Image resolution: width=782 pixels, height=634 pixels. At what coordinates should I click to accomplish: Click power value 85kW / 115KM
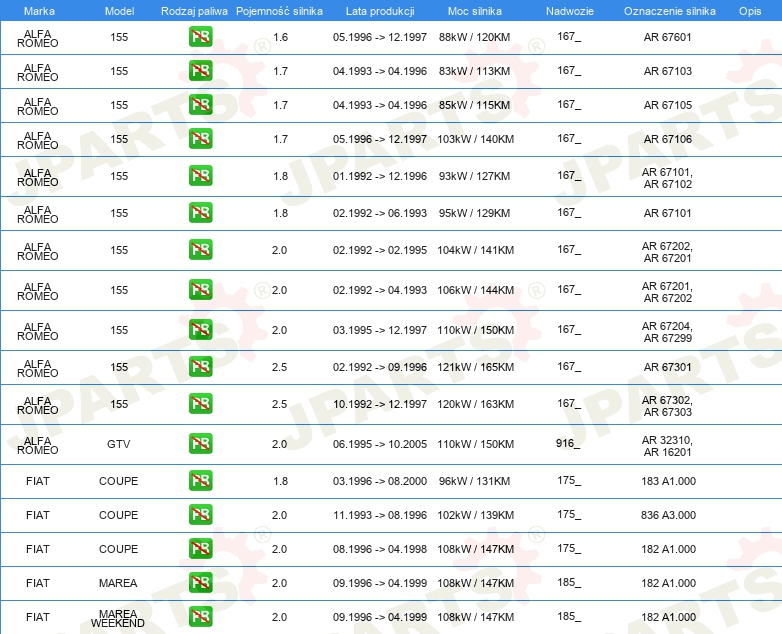coord(474,105)
